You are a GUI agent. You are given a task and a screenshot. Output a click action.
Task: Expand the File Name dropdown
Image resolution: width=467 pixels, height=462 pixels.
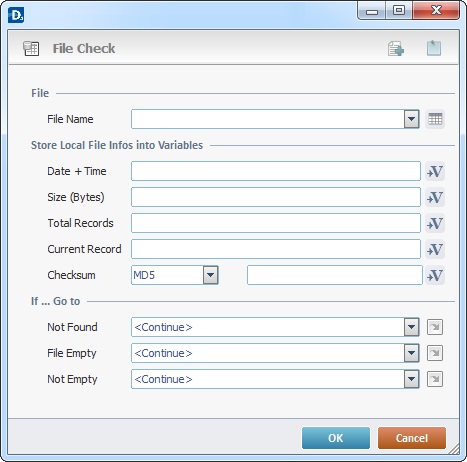coord(412,119)
